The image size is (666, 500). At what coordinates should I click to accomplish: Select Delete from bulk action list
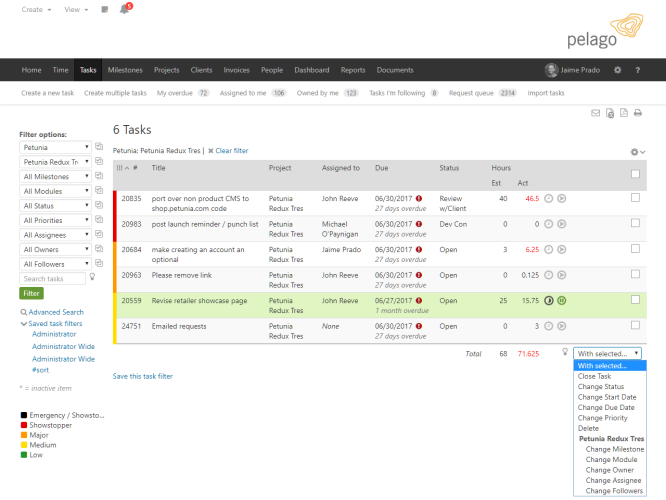[x=610, y=428]
